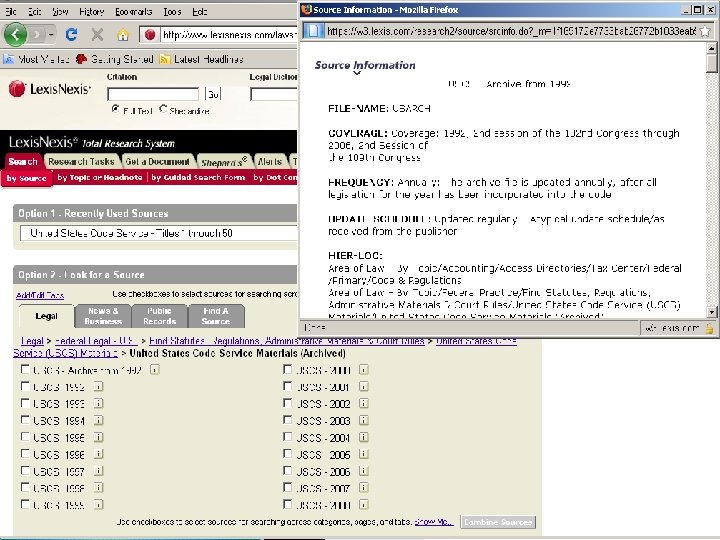Open the recent pages history dropdown arrow
The image size is (720, 540).
pyautogui.click(x=51, y=34)
